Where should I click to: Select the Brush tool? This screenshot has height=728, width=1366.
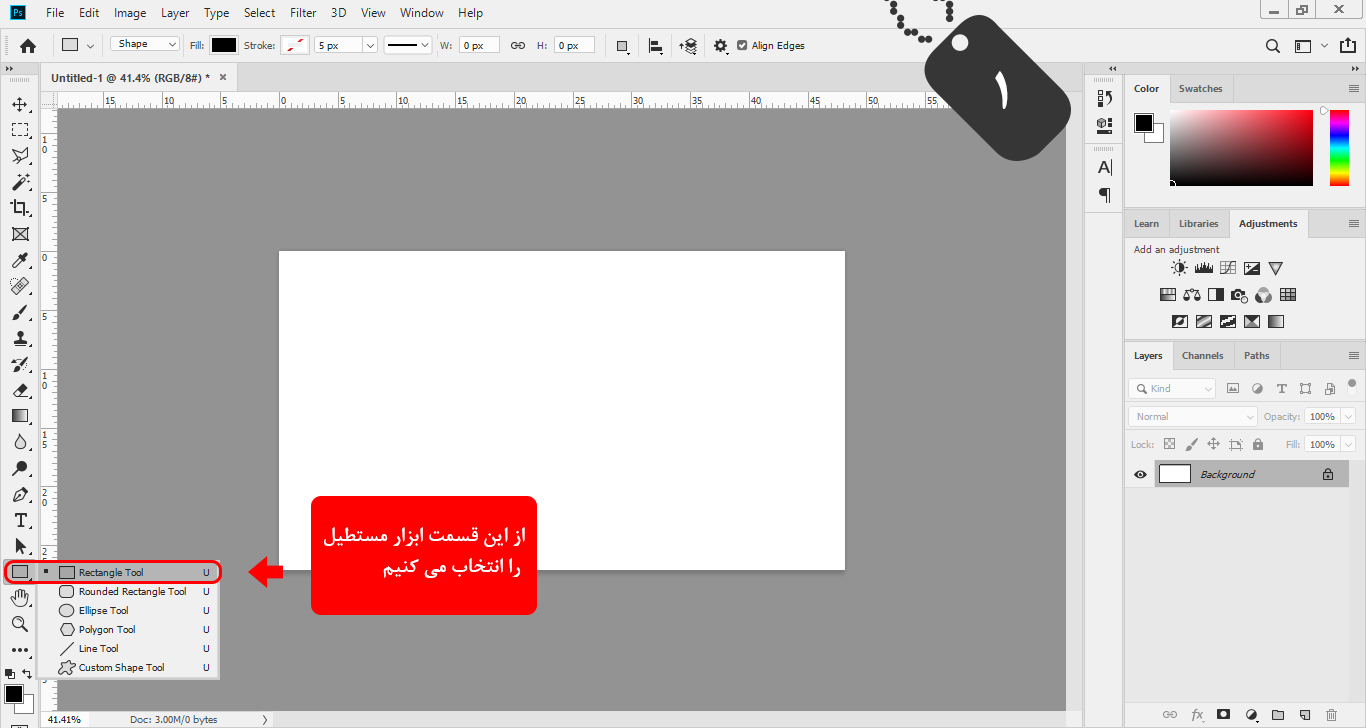tap(20, 312)
